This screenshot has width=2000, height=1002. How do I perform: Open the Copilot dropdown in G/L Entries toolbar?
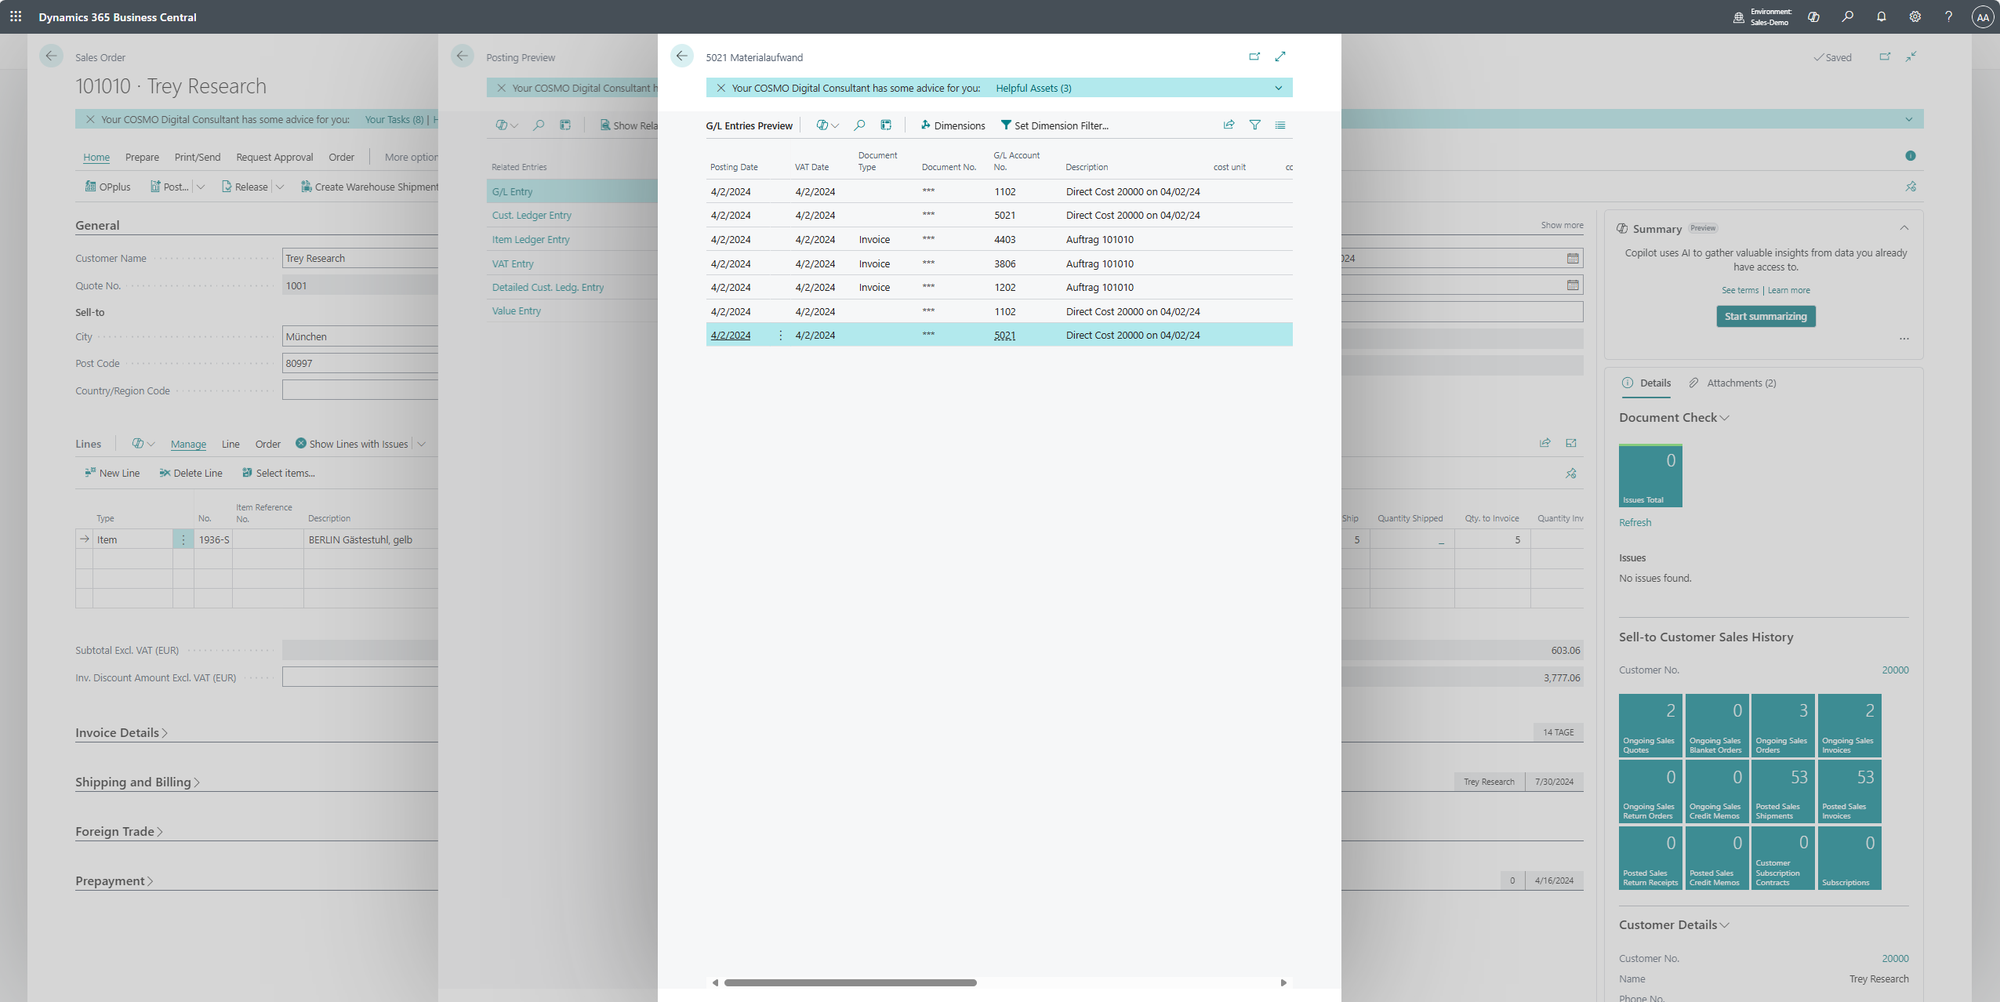coord(827,126)
